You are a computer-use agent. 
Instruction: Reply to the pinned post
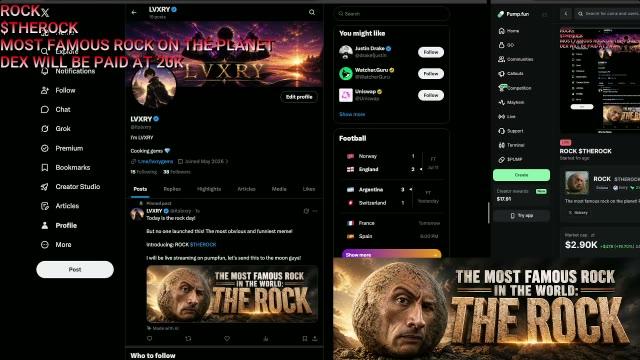click(x=149, y=339)
